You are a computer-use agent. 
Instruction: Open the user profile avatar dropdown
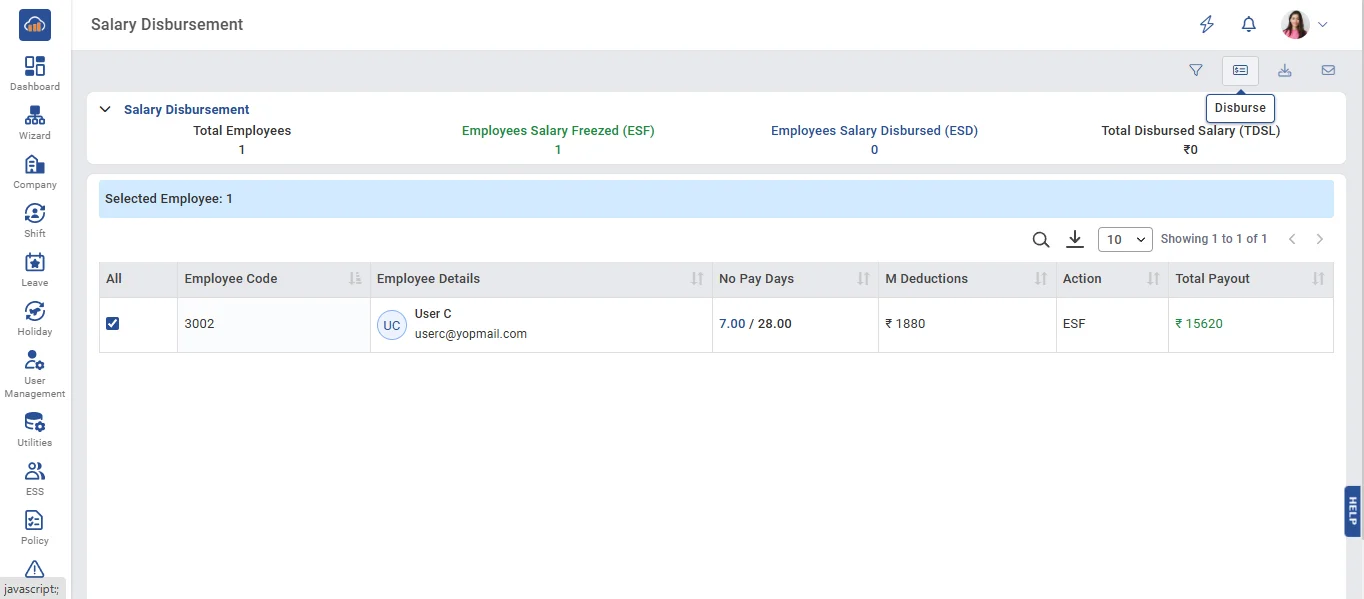[1304, 25]
